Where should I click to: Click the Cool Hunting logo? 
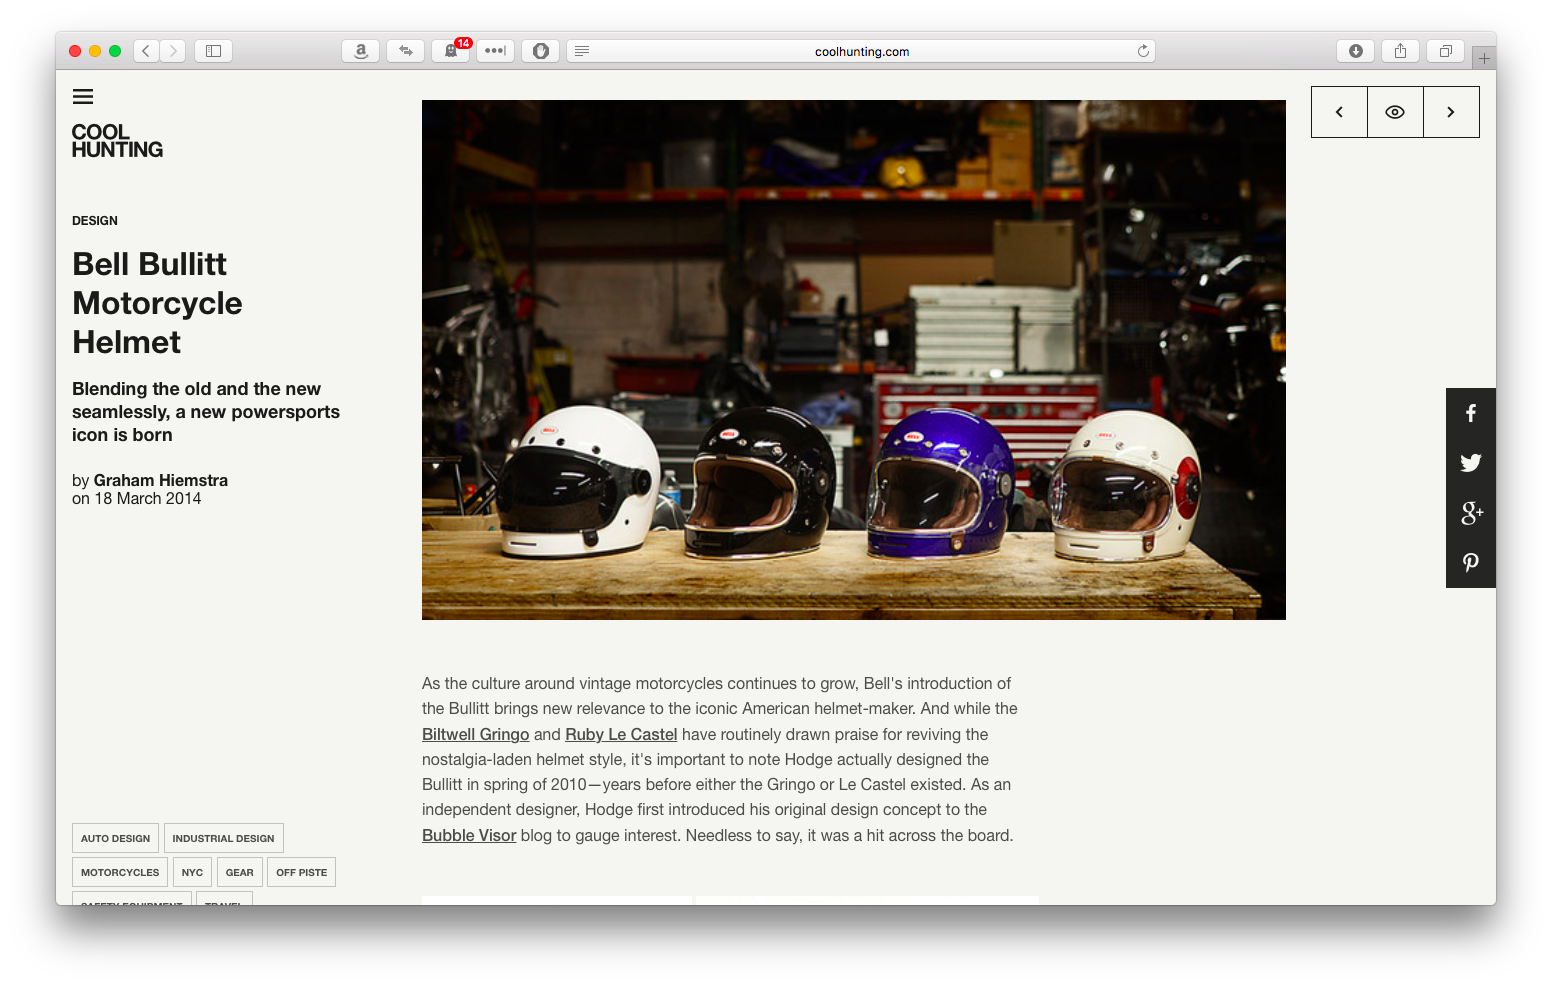click(x=117, y=141)
